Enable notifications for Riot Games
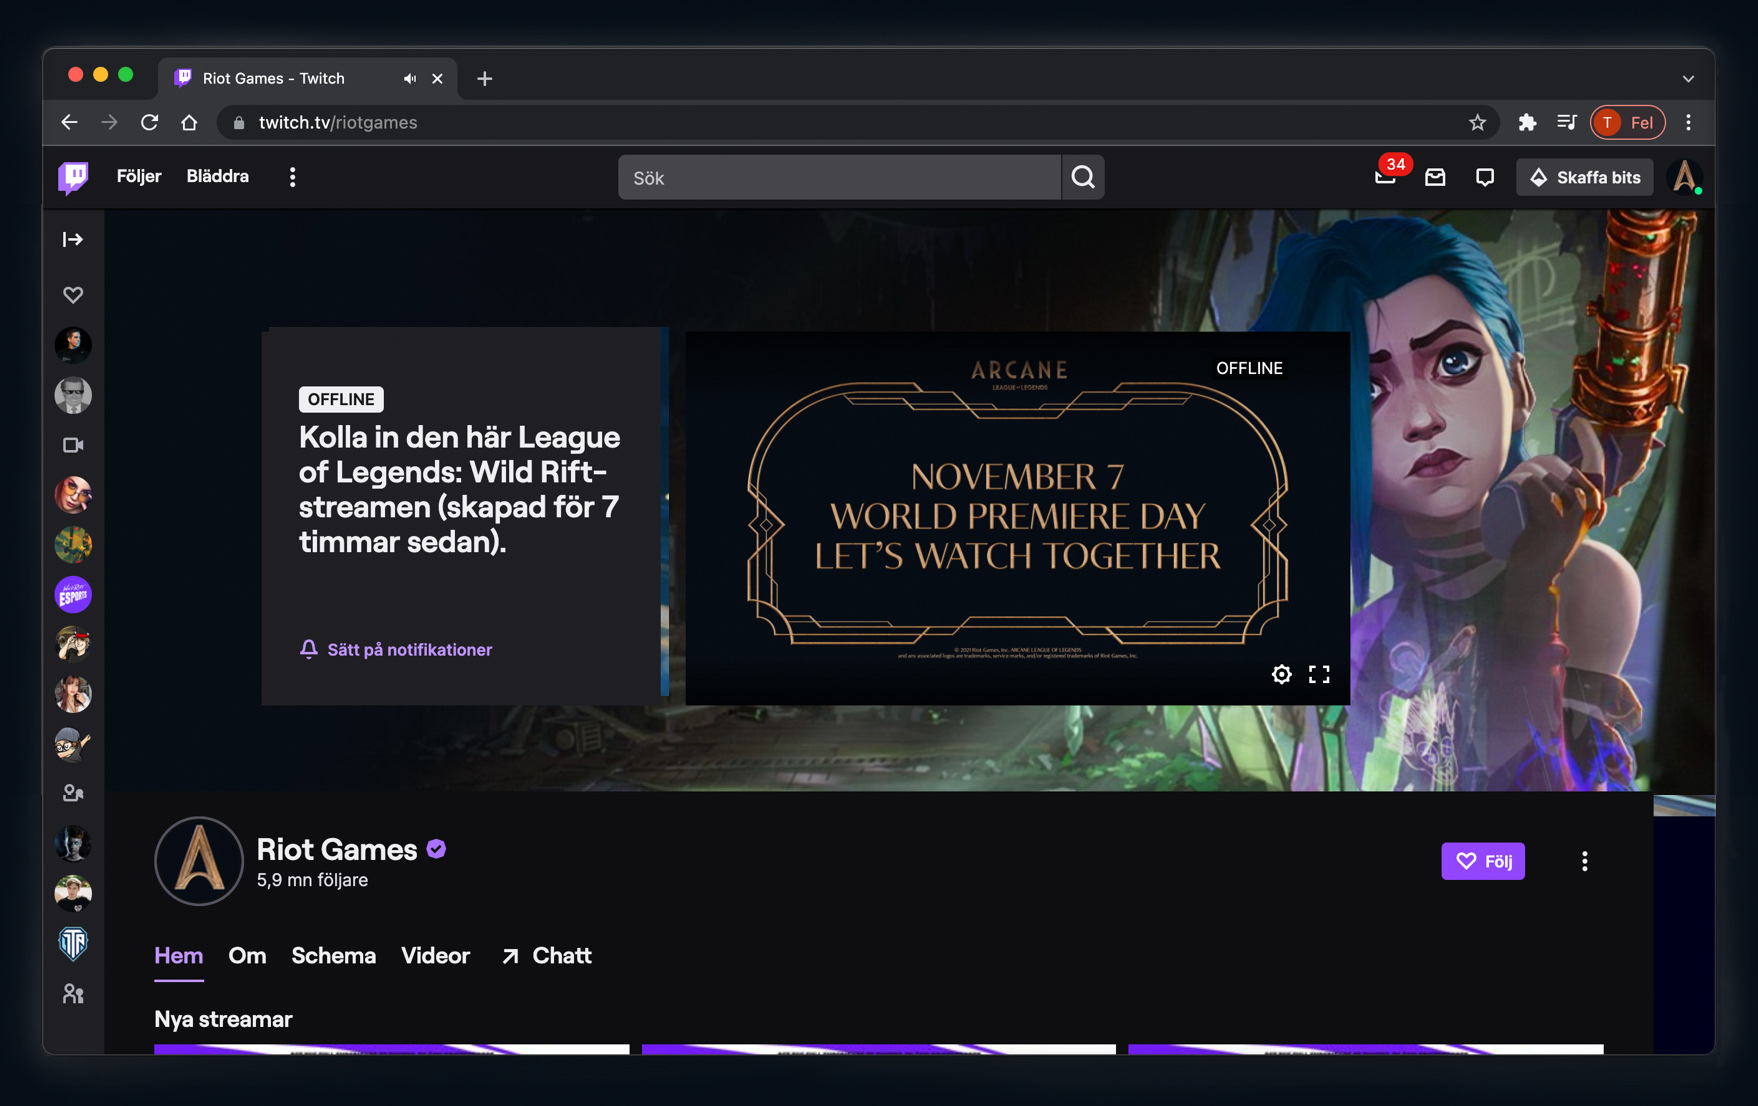Image resolution: width=1758 pixels, height=1106 pixels. 395,649
